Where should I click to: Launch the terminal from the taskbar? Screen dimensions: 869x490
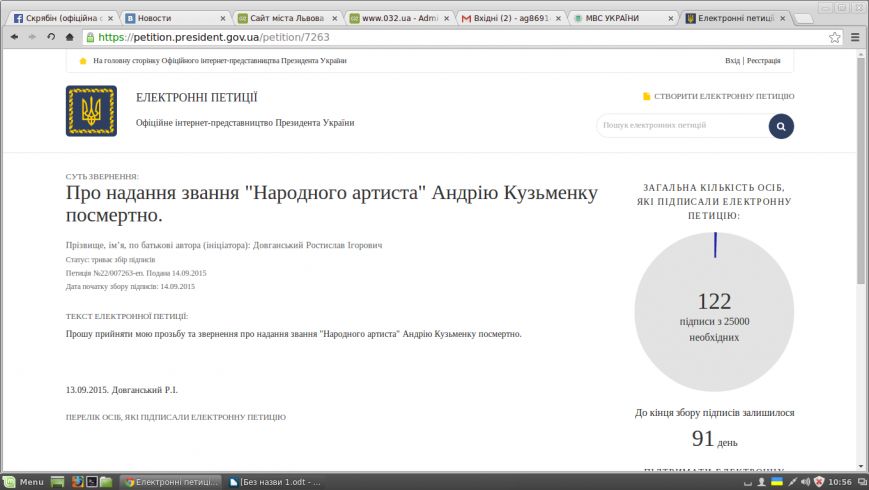coord(92,482)
